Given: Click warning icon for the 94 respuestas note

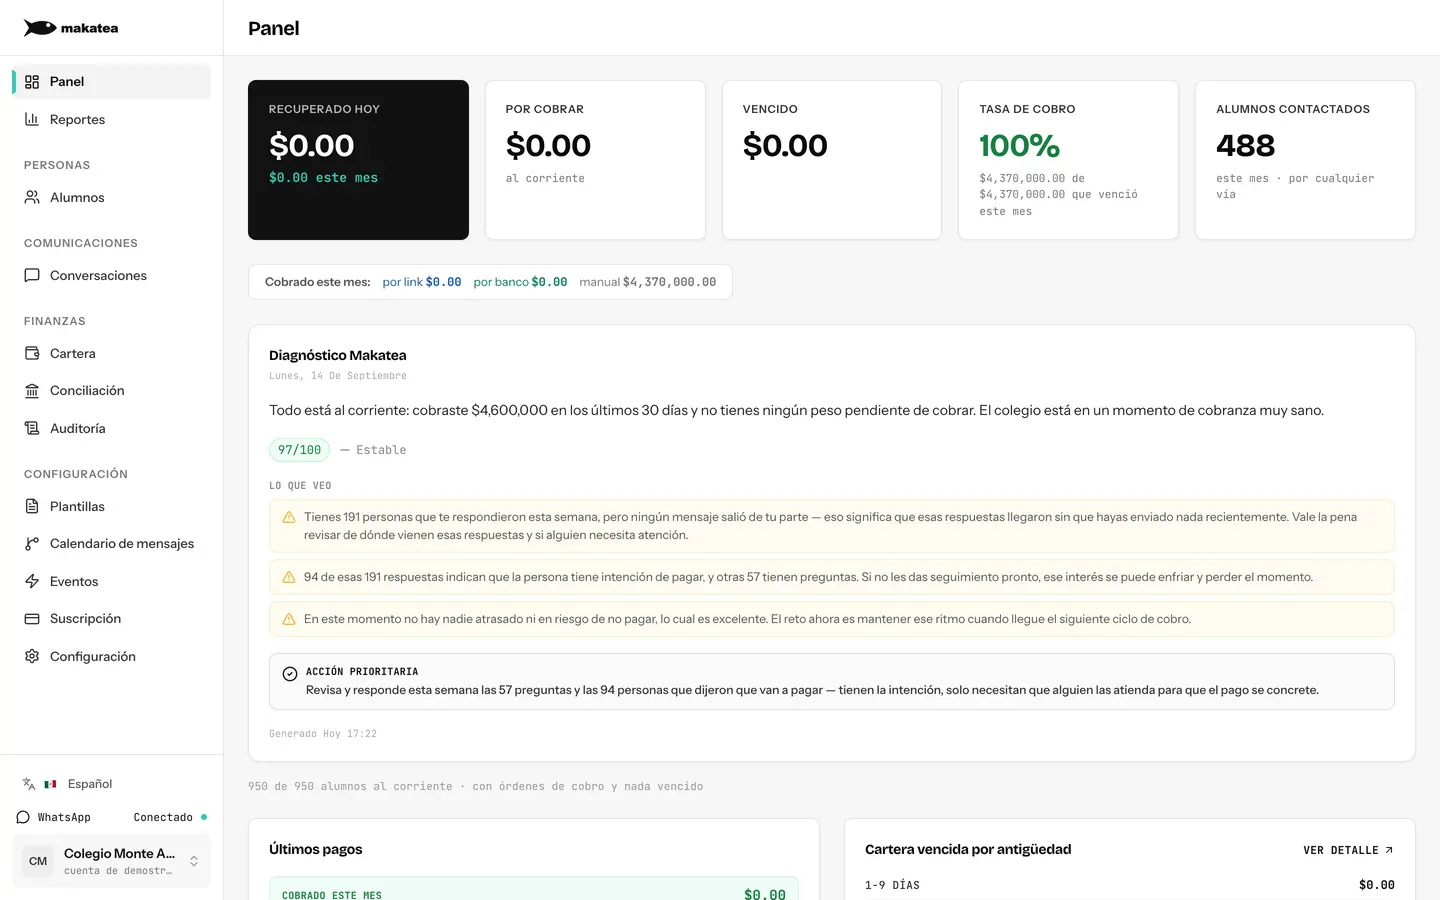Looking at the screenshot, I should coord(289,577).
